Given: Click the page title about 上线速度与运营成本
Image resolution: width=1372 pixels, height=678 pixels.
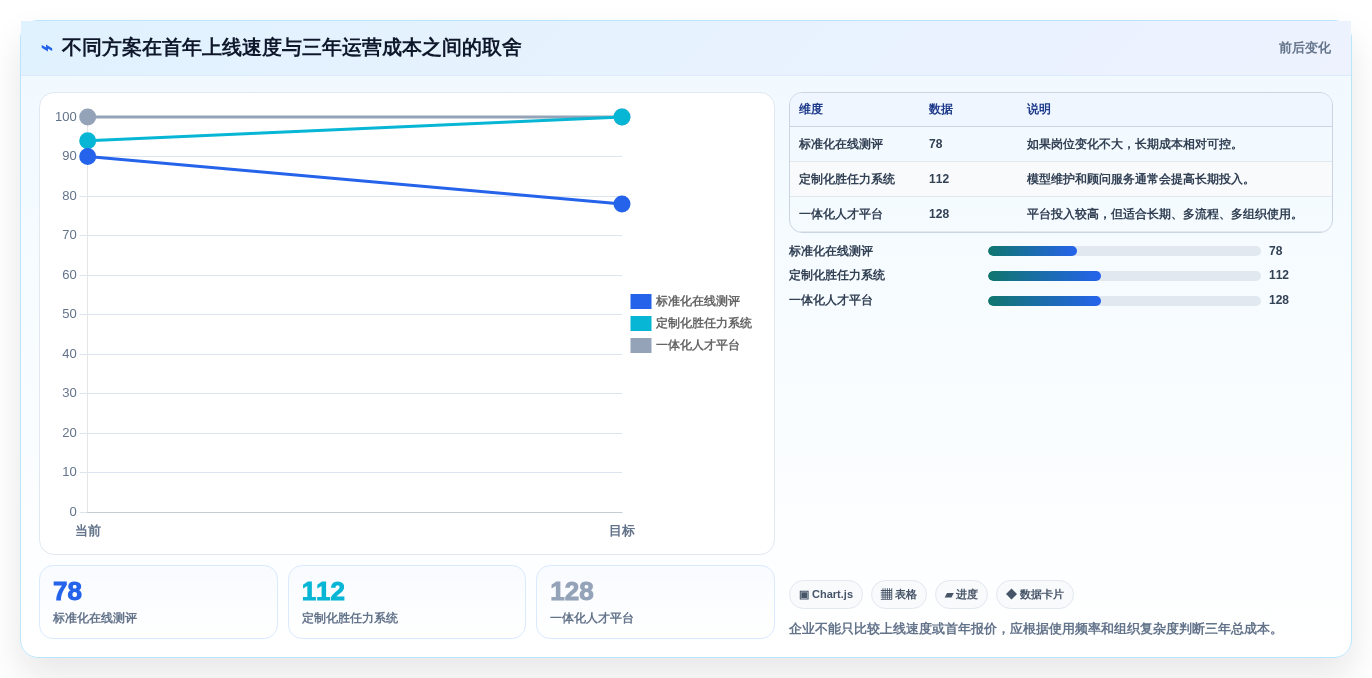Looking at the screenshot, I should click(x=291, y=48).
